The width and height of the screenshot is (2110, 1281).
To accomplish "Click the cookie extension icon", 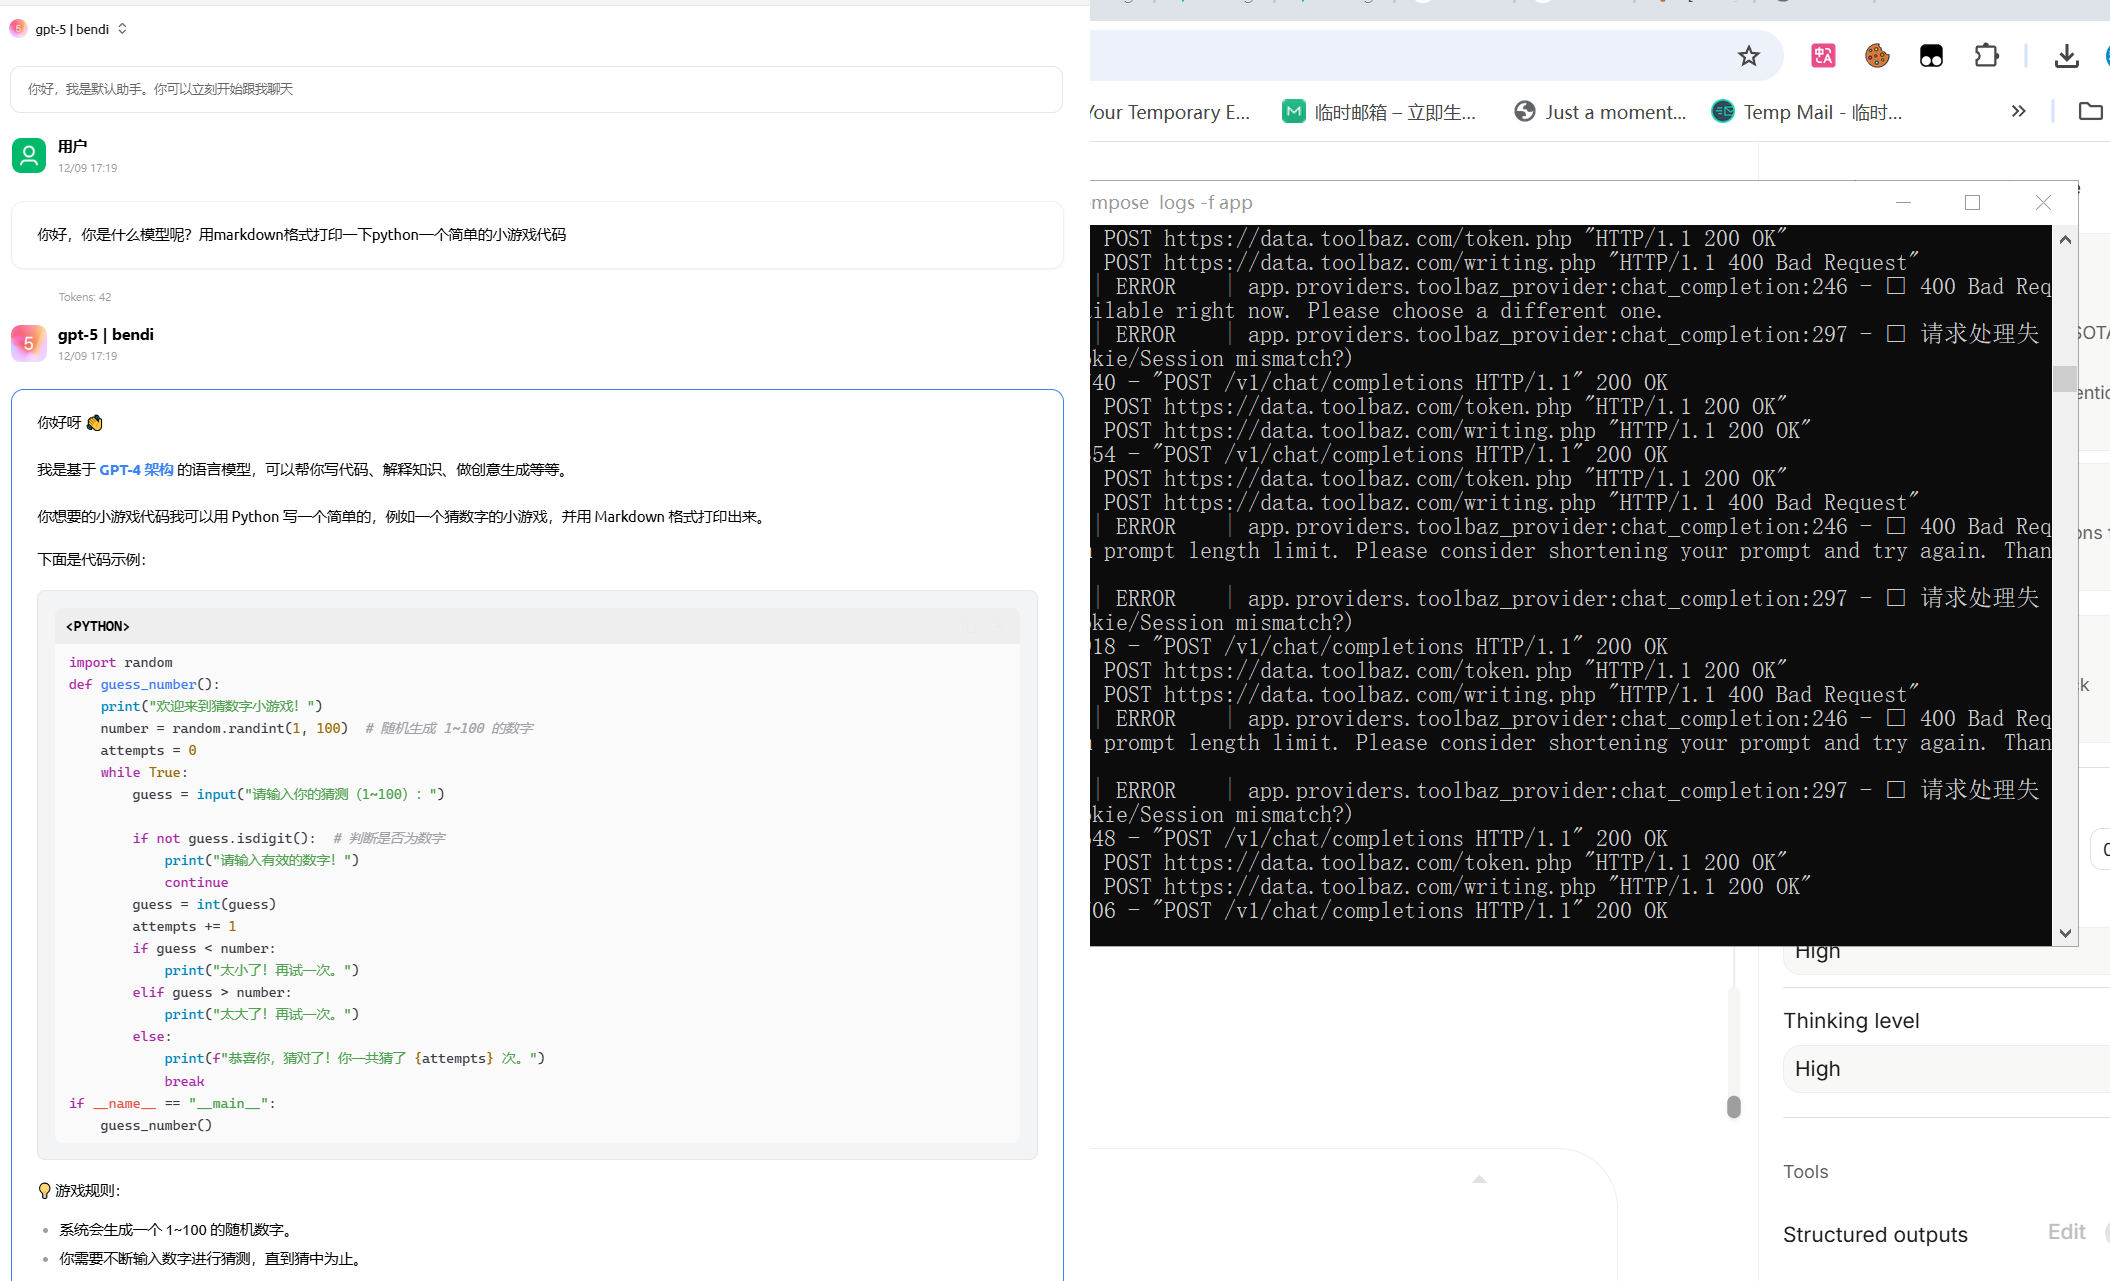I will [1877, 56].
